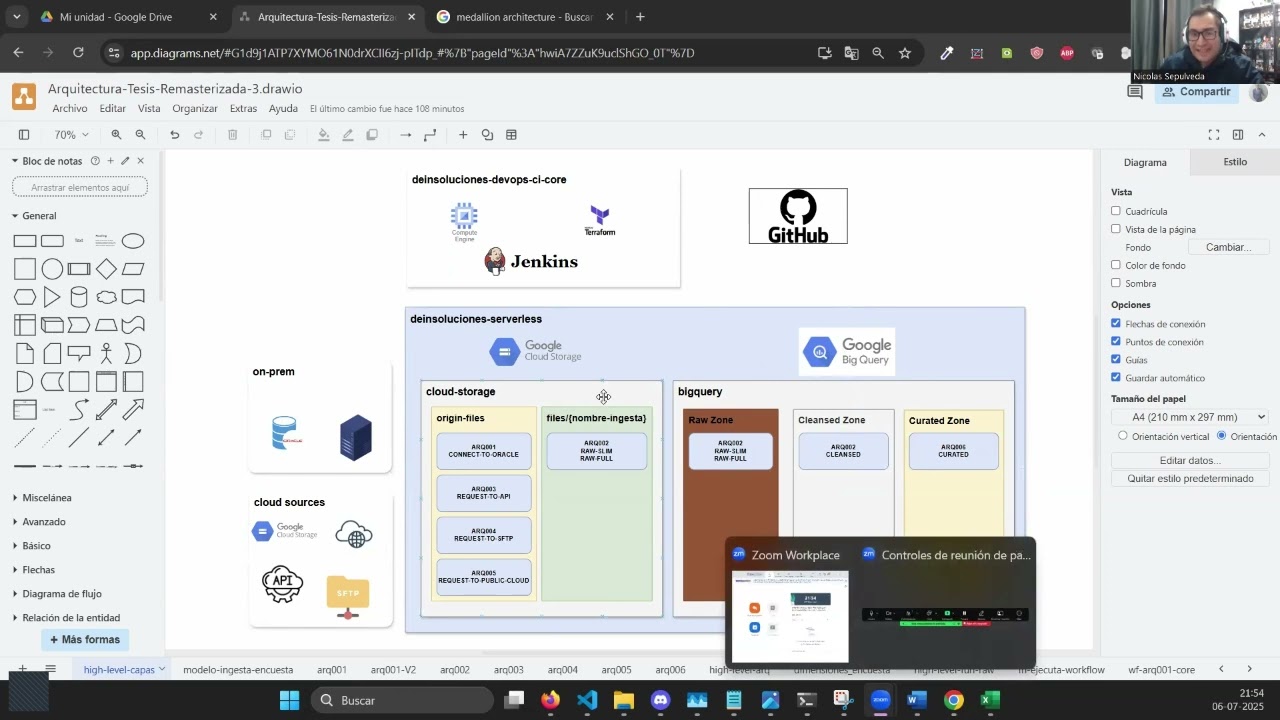Click the zoom out magnifier icon

coord(140,135)
